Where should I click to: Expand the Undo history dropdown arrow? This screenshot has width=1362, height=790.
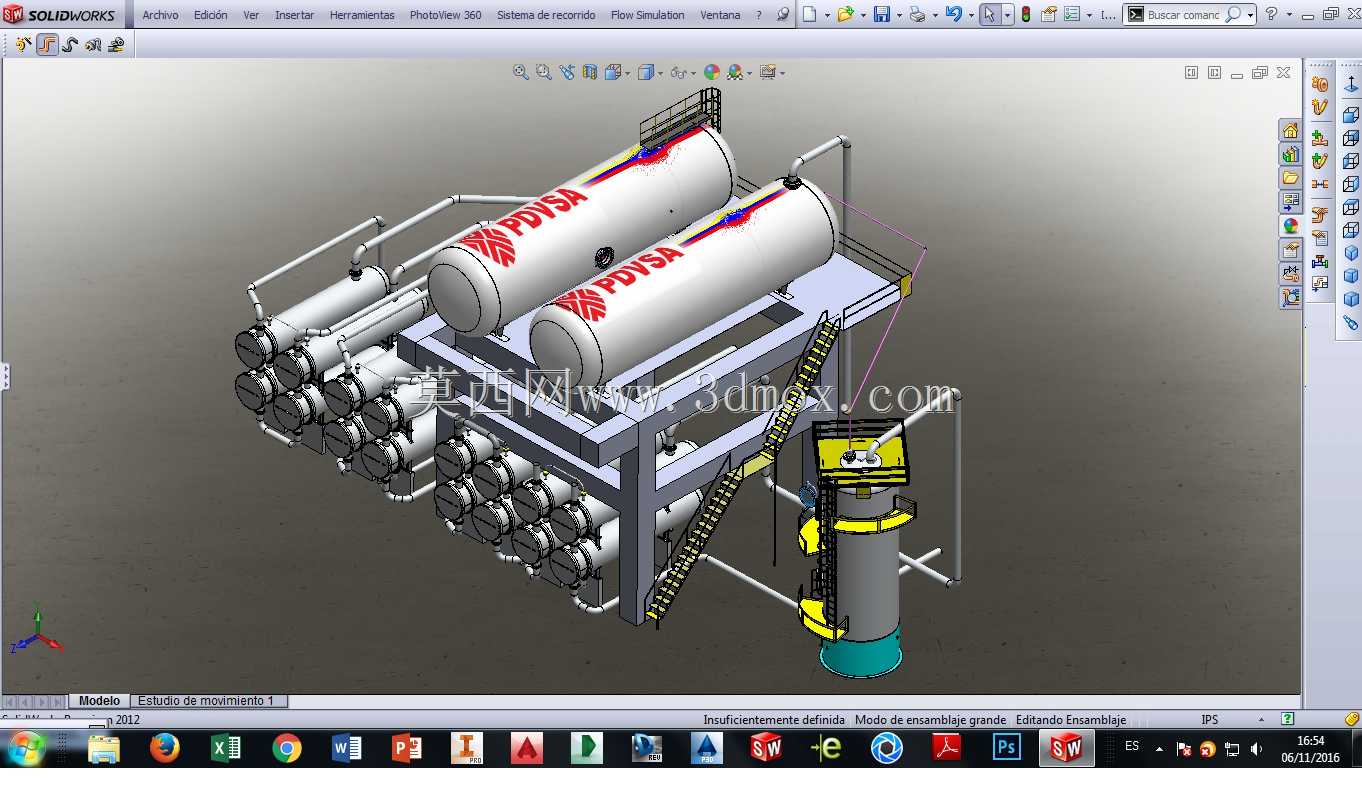coord(970,15)
